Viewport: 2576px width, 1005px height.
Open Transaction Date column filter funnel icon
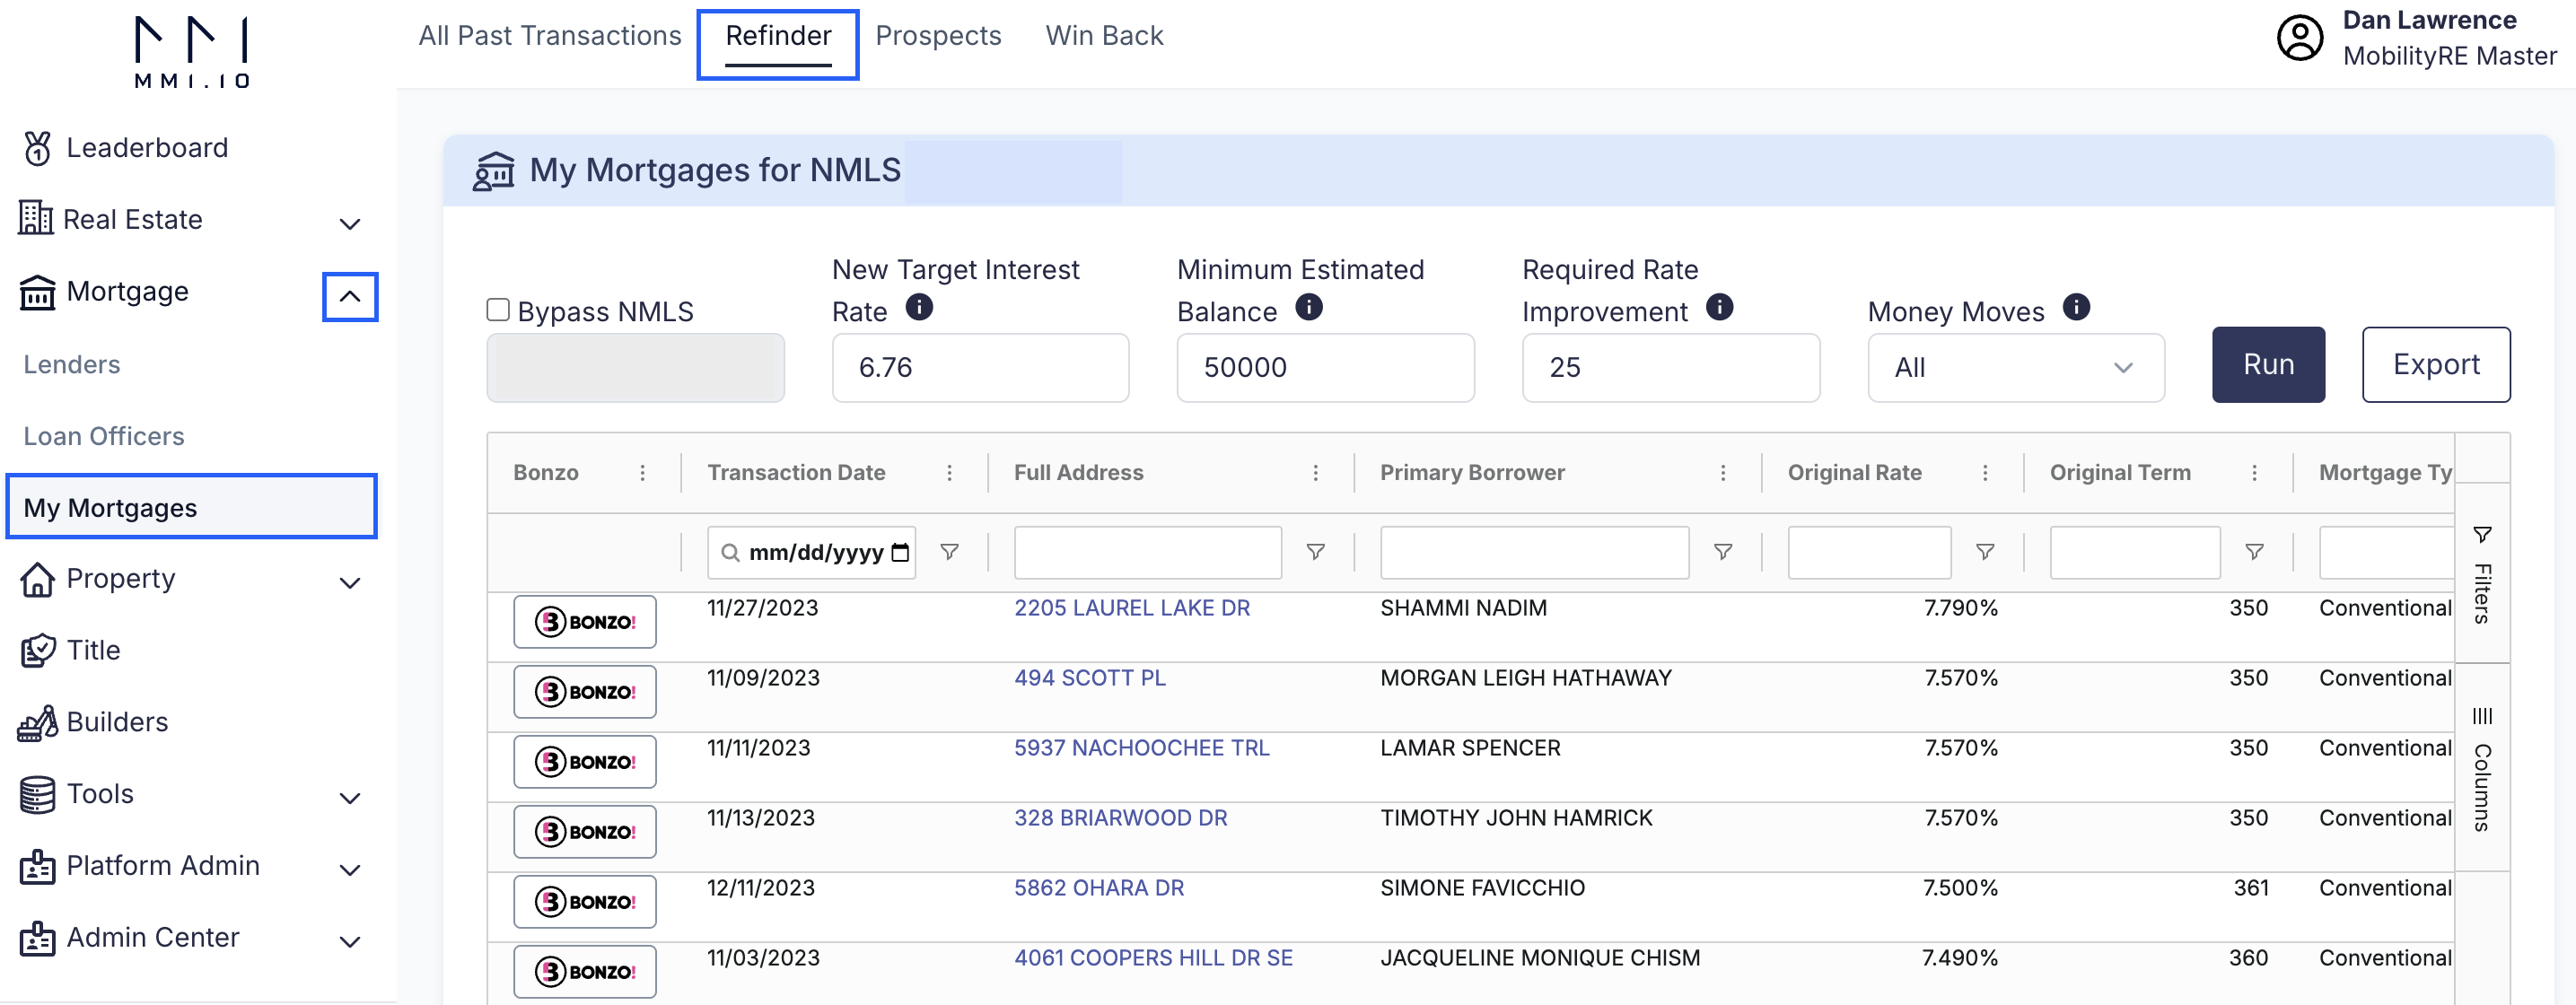tap(949, 552)
